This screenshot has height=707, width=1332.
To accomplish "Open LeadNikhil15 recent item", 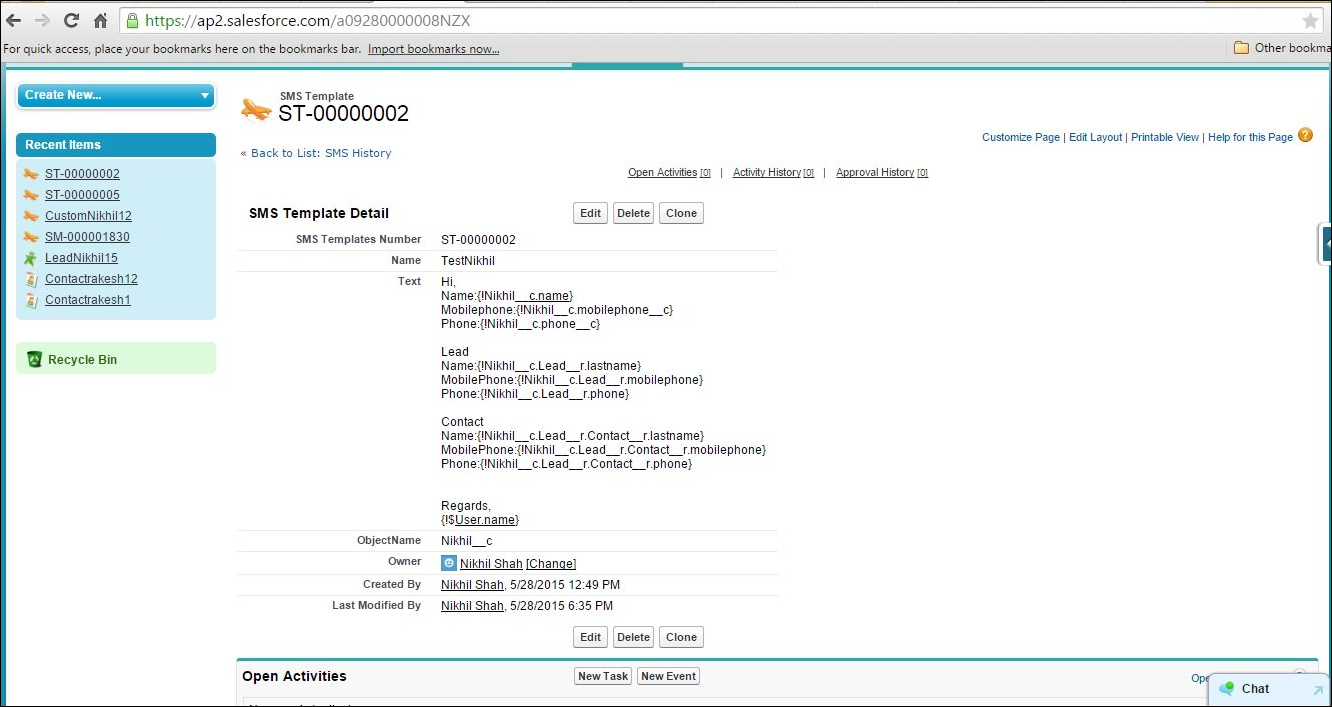I will click(81, 258).
